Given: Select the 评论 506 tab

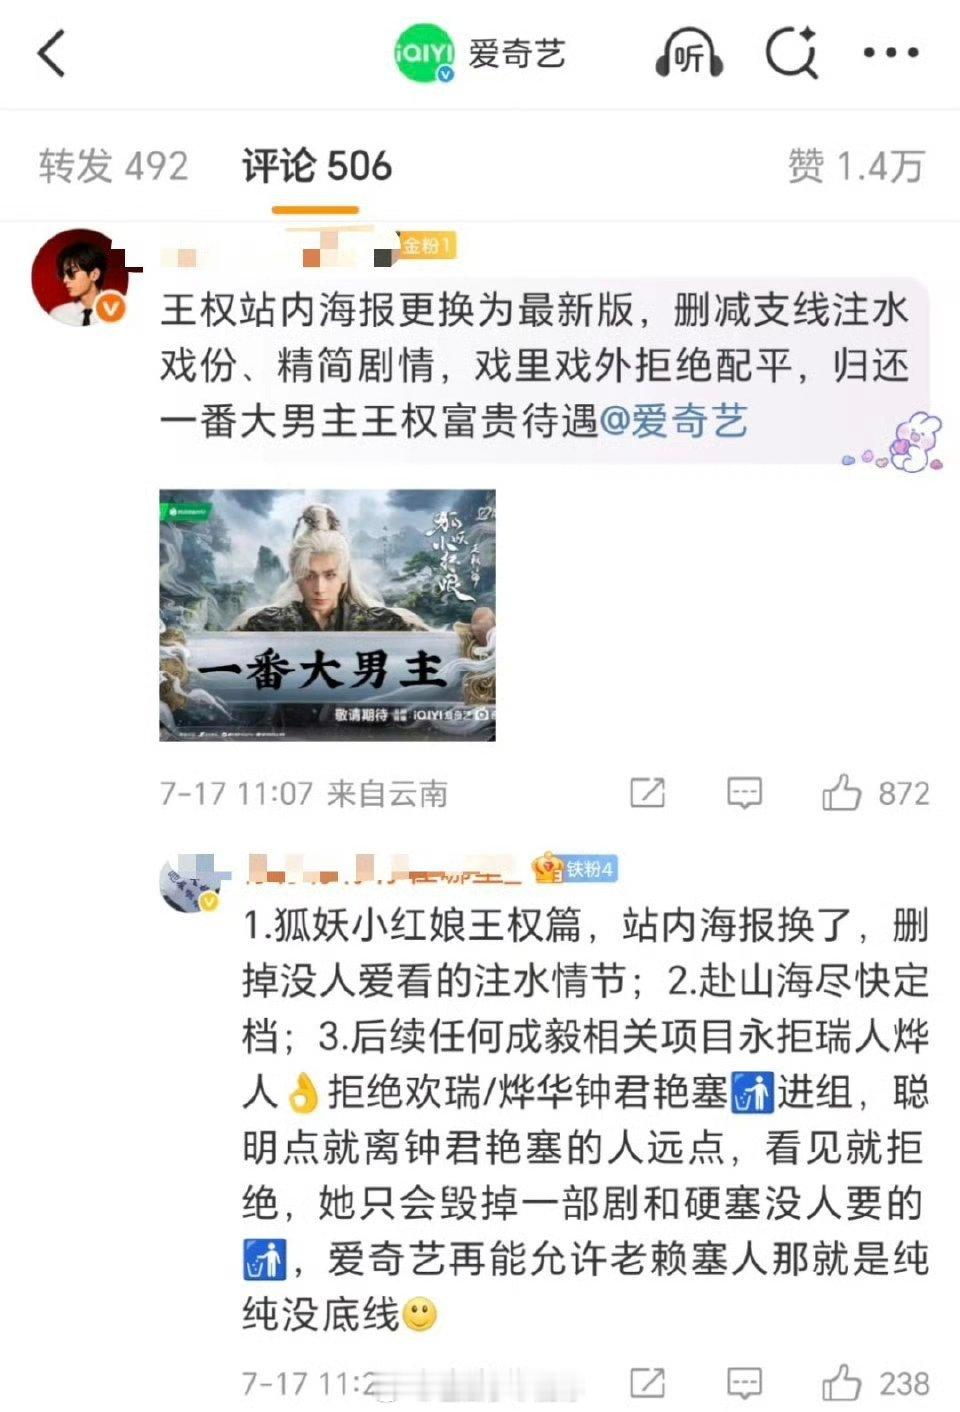Looking at the screenshot, I should pyautogui.click(x=316, y=166).
